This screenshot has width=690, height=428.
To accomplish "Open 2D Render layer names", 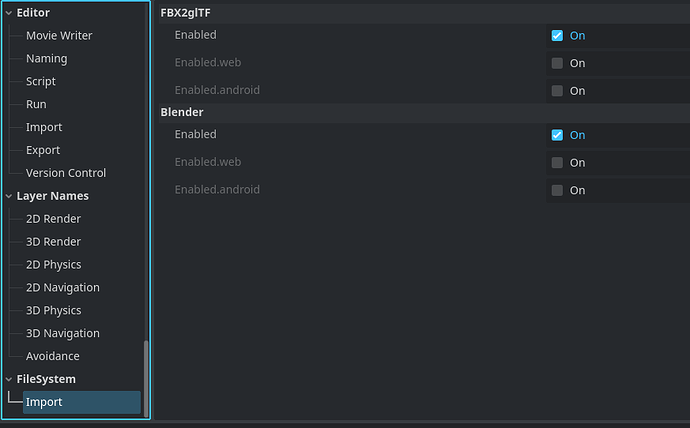I will [x=53, y=219].
